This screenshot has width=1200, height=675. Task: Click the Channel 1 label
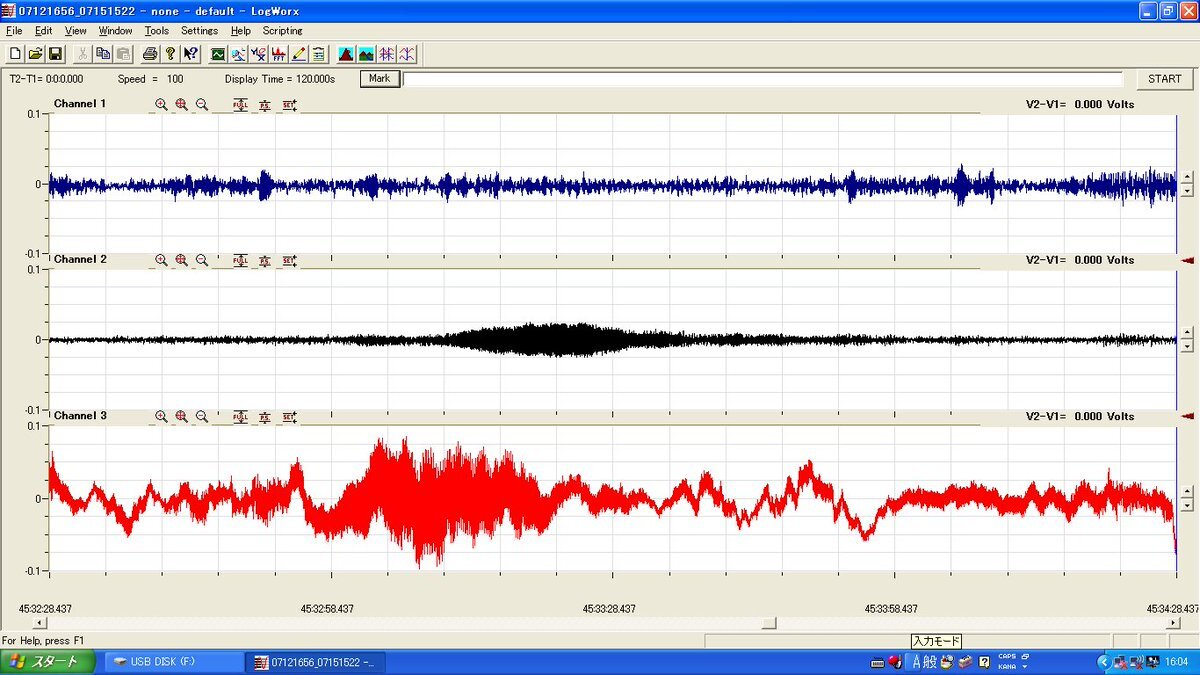[80, 104]
